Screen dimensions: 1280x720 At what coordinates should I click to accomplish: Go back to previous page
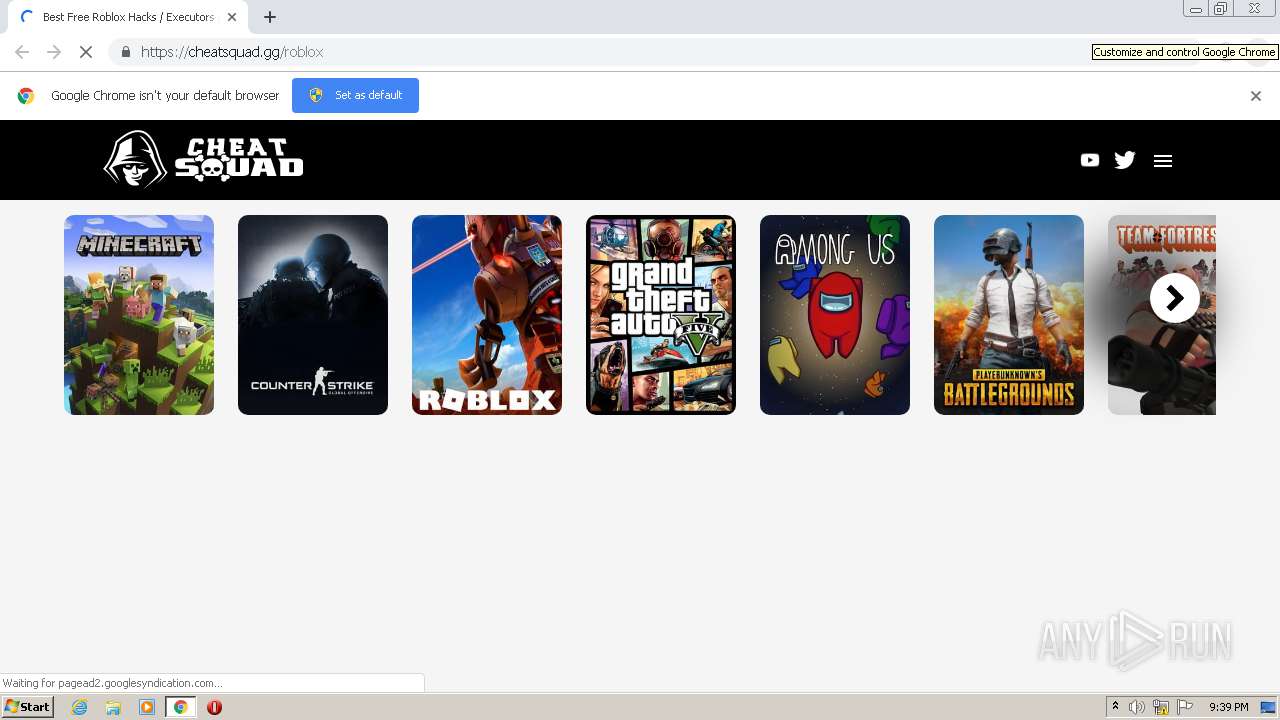22,52
